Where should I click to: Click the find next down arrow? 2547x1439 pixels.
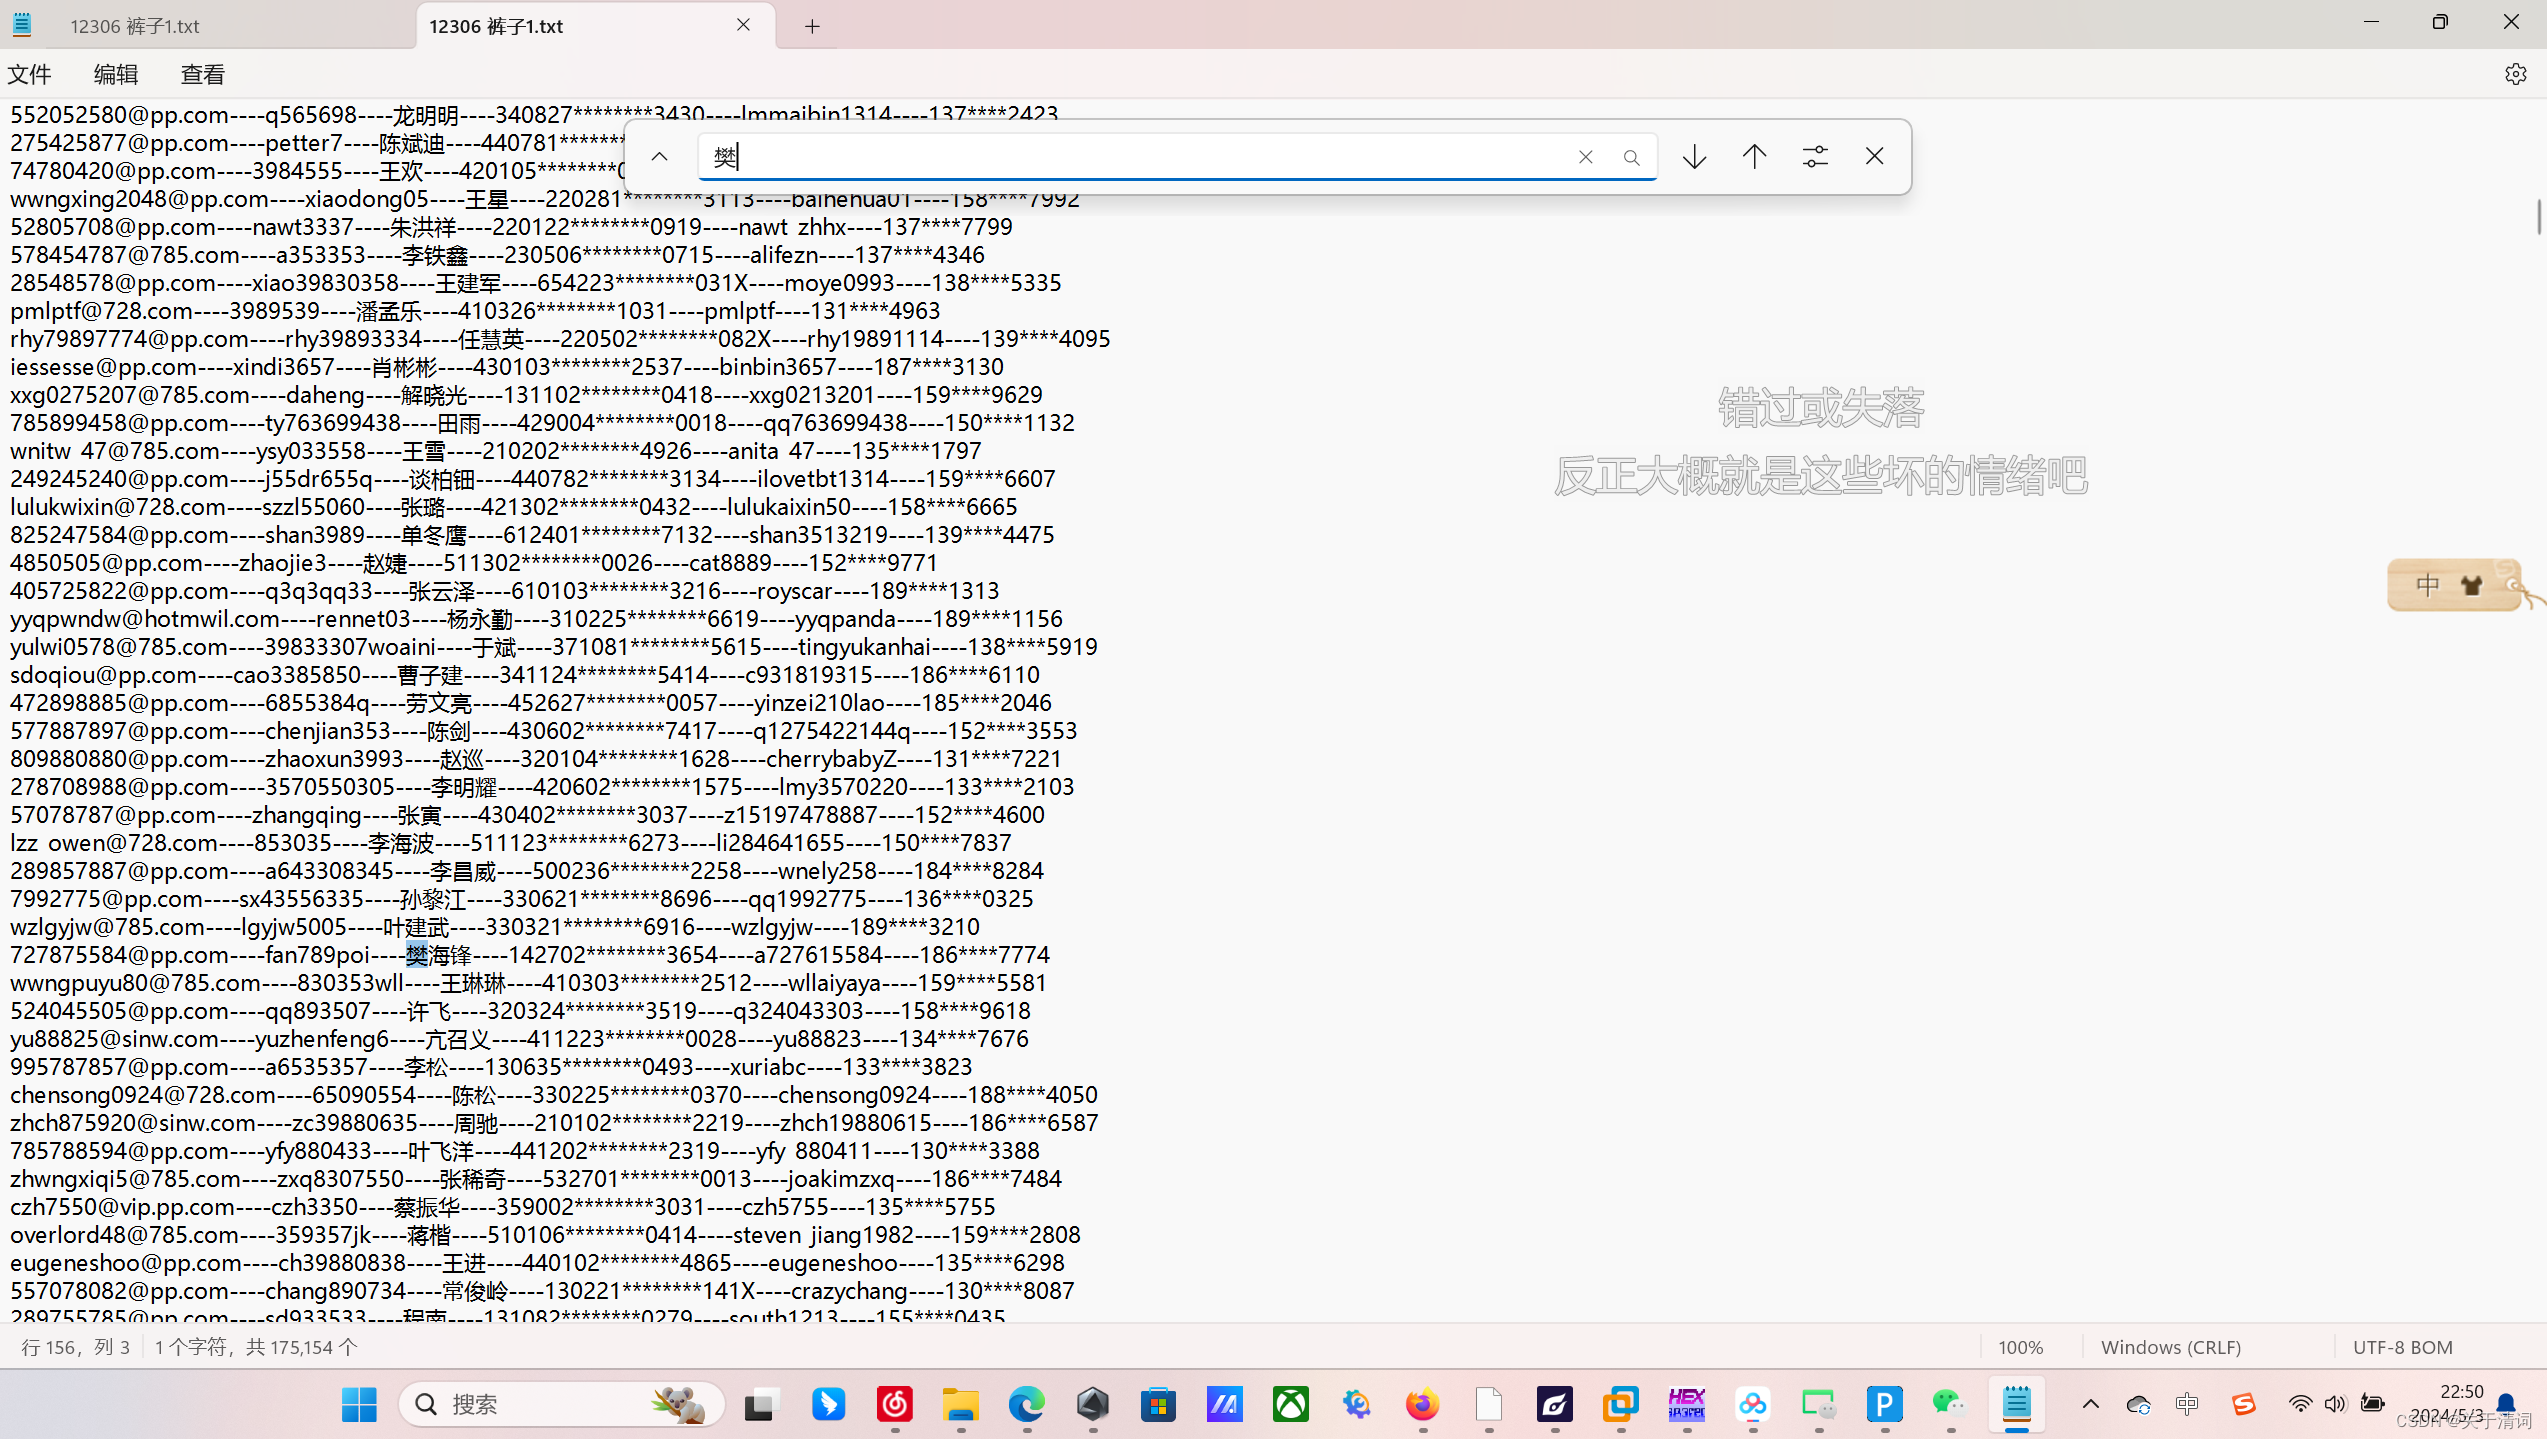tap(1694, 157)
